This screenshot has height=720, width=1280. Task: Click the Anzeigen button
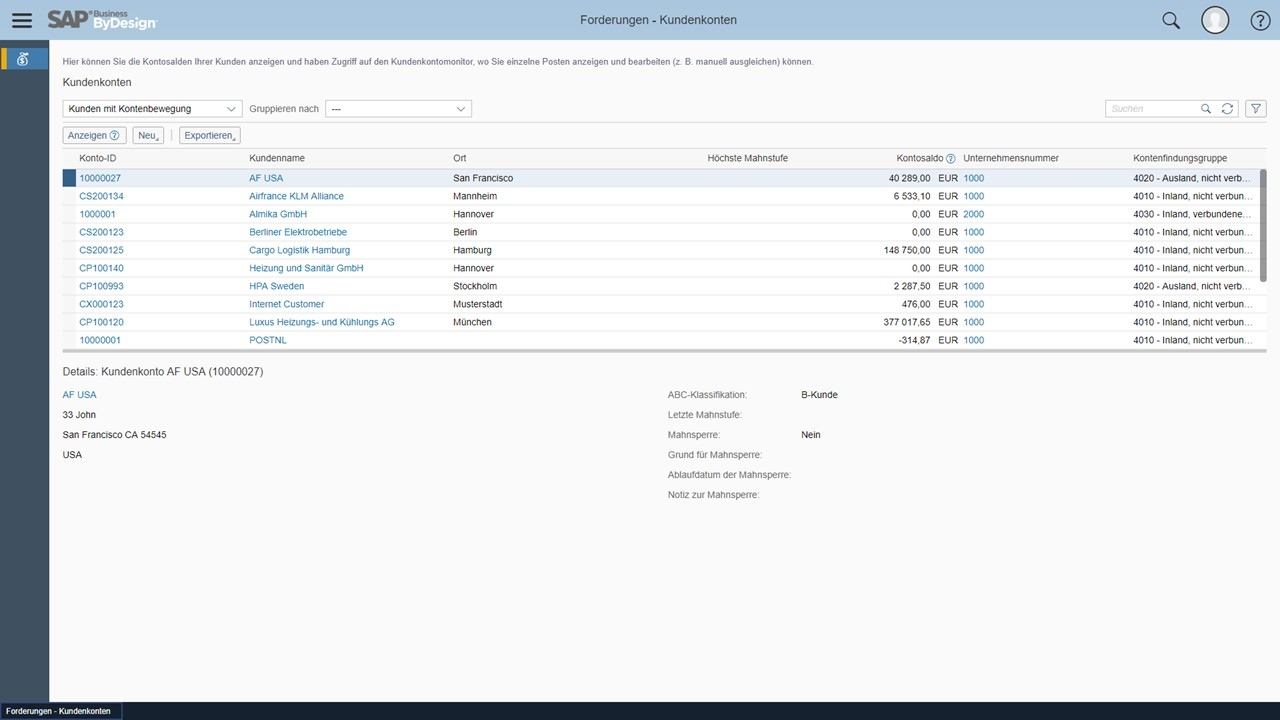(94, 135)
